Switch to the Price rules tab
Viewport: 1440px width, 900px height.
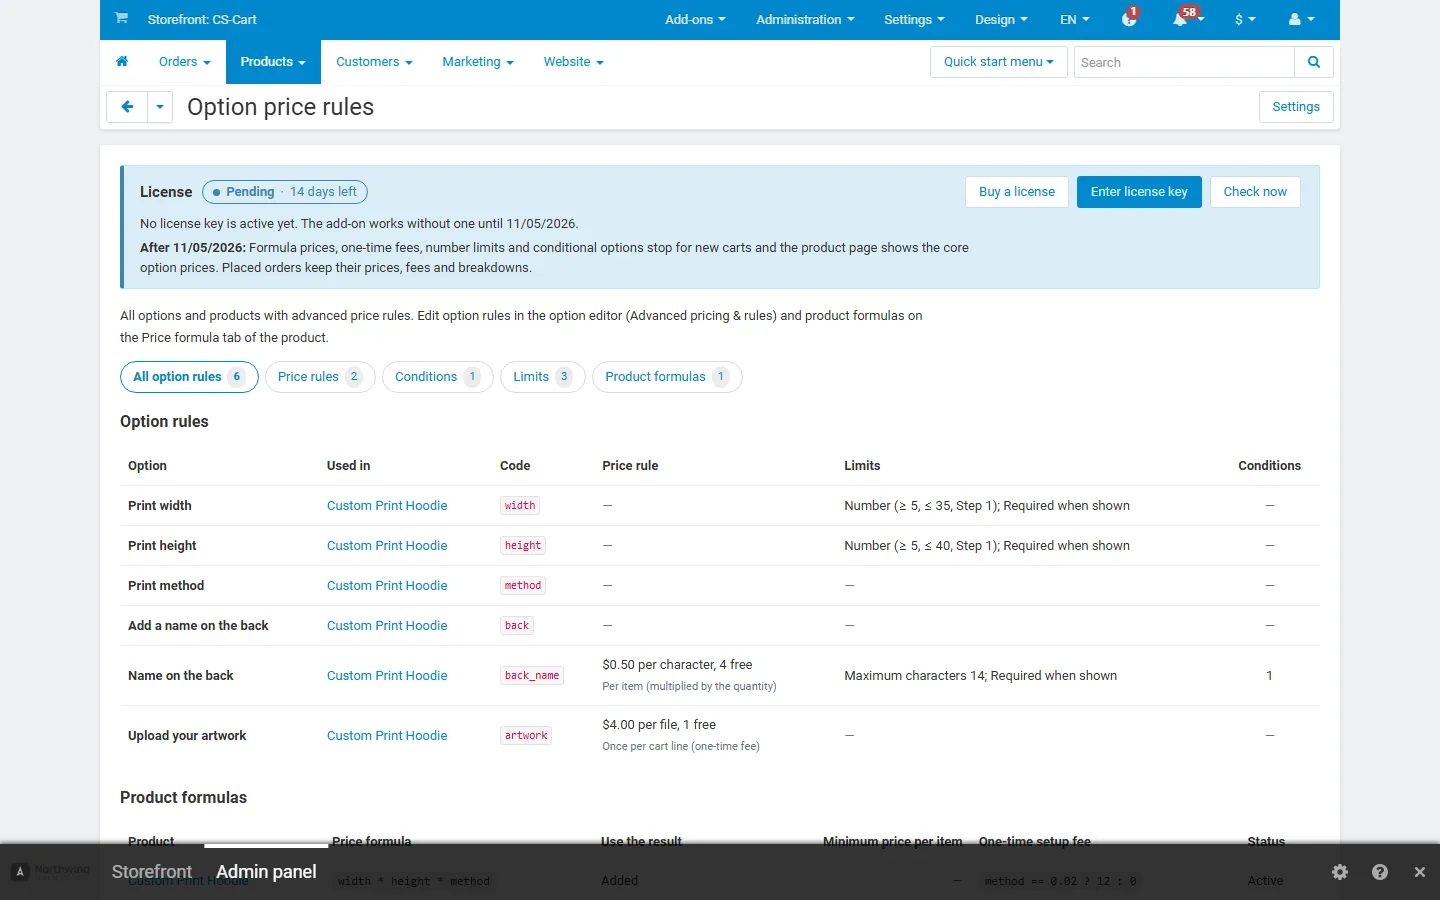click(320, 377)
